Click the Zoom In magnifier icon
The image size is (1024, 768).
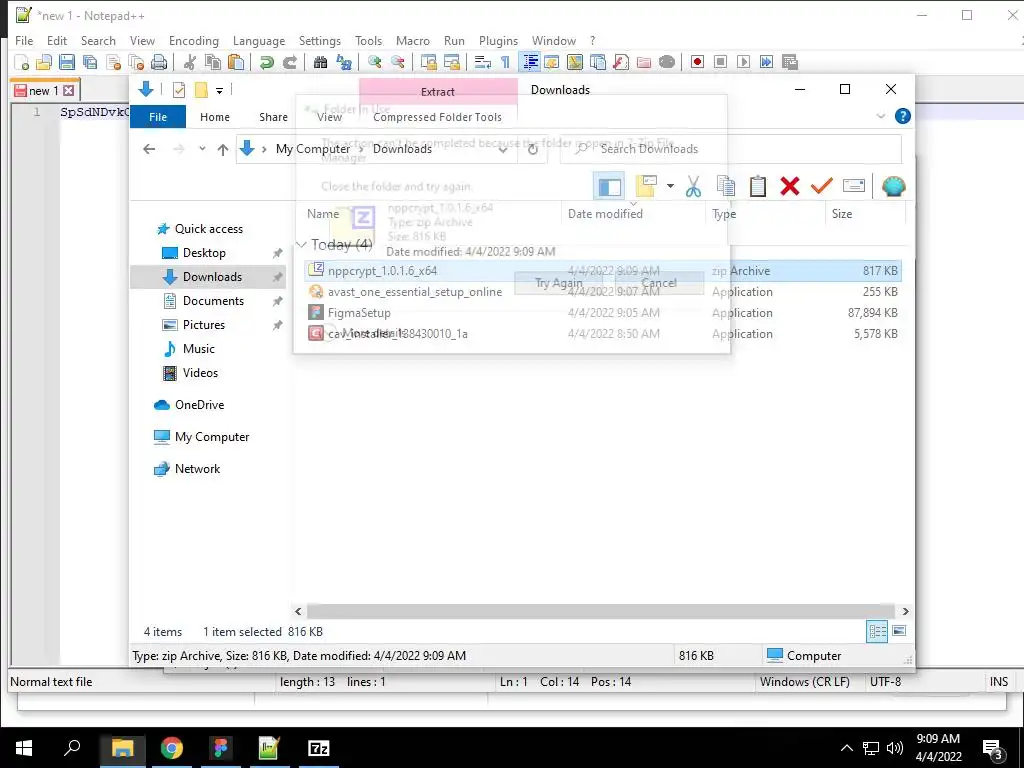click(x=374, y=62)
